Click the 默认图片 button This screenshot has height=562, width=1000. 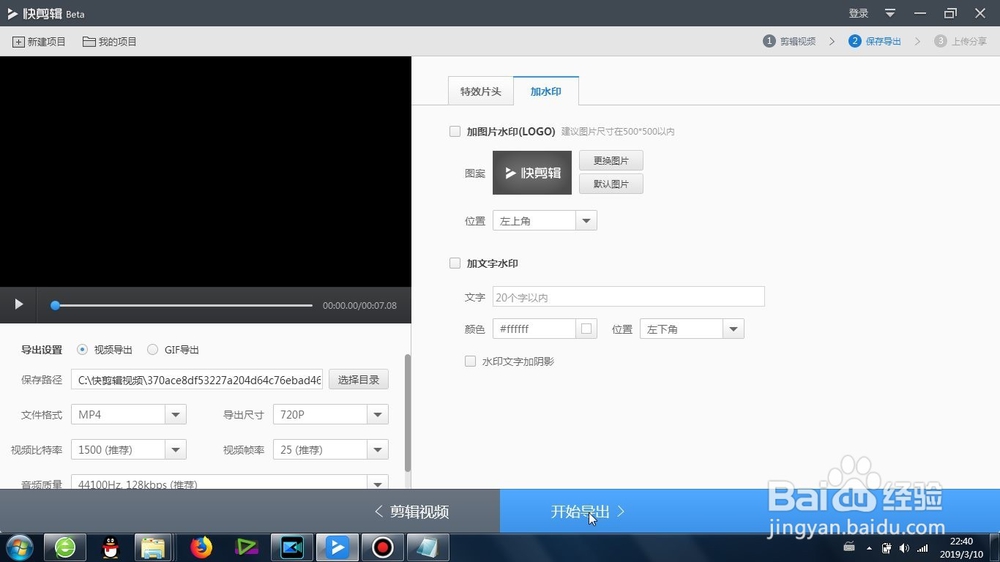[611, 184]
